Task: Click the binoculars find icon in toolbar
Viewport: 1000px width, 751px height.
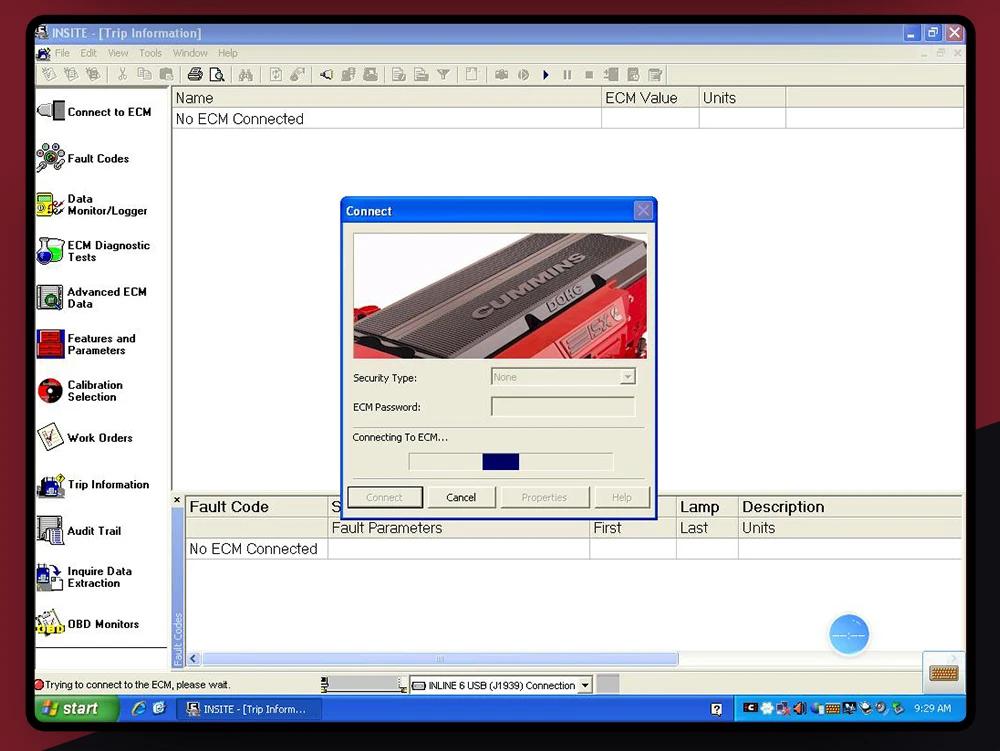Action: pos(246,75)
